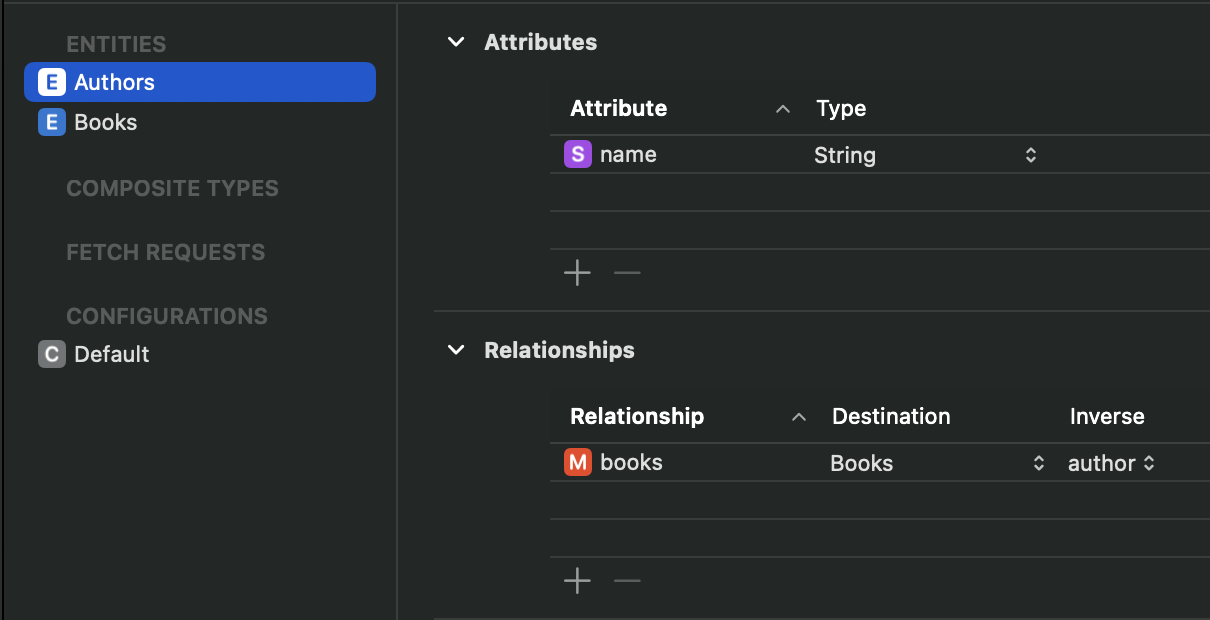Click the orange M icon for books
Viewport: 1210px width, 620px height.
tap(577, 463)
